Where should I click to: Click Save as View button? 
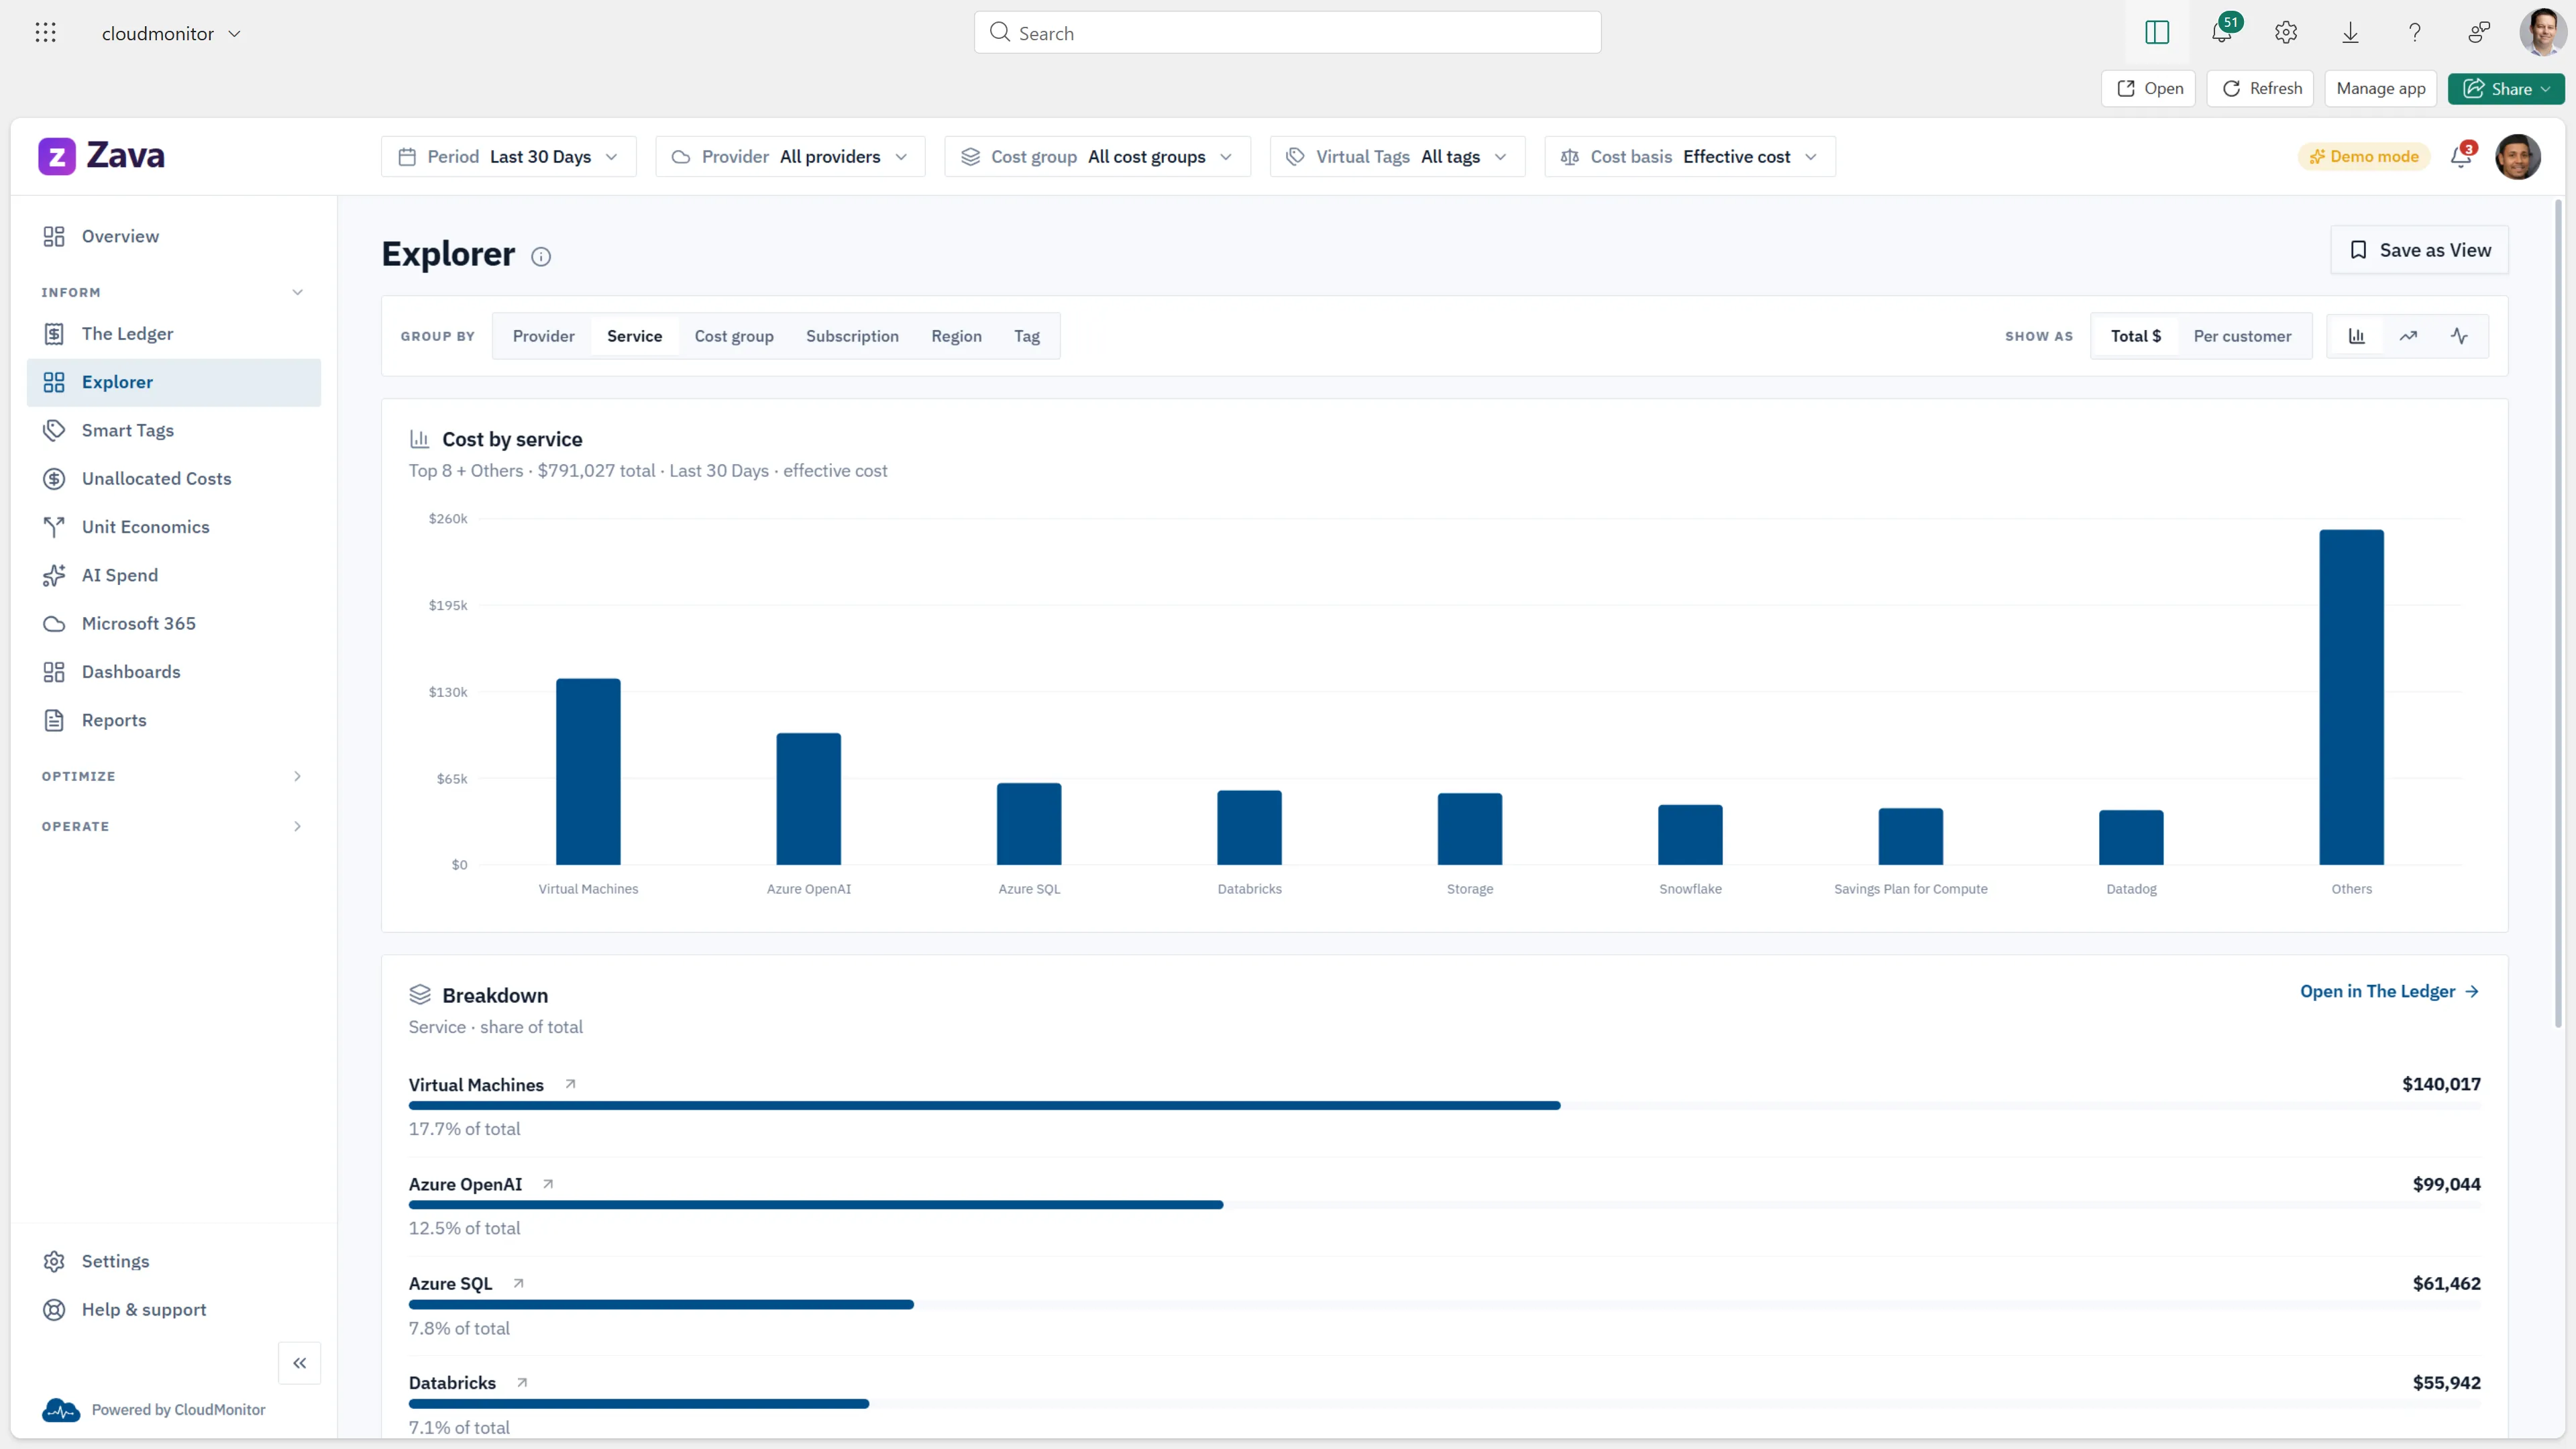[2420, 250]
